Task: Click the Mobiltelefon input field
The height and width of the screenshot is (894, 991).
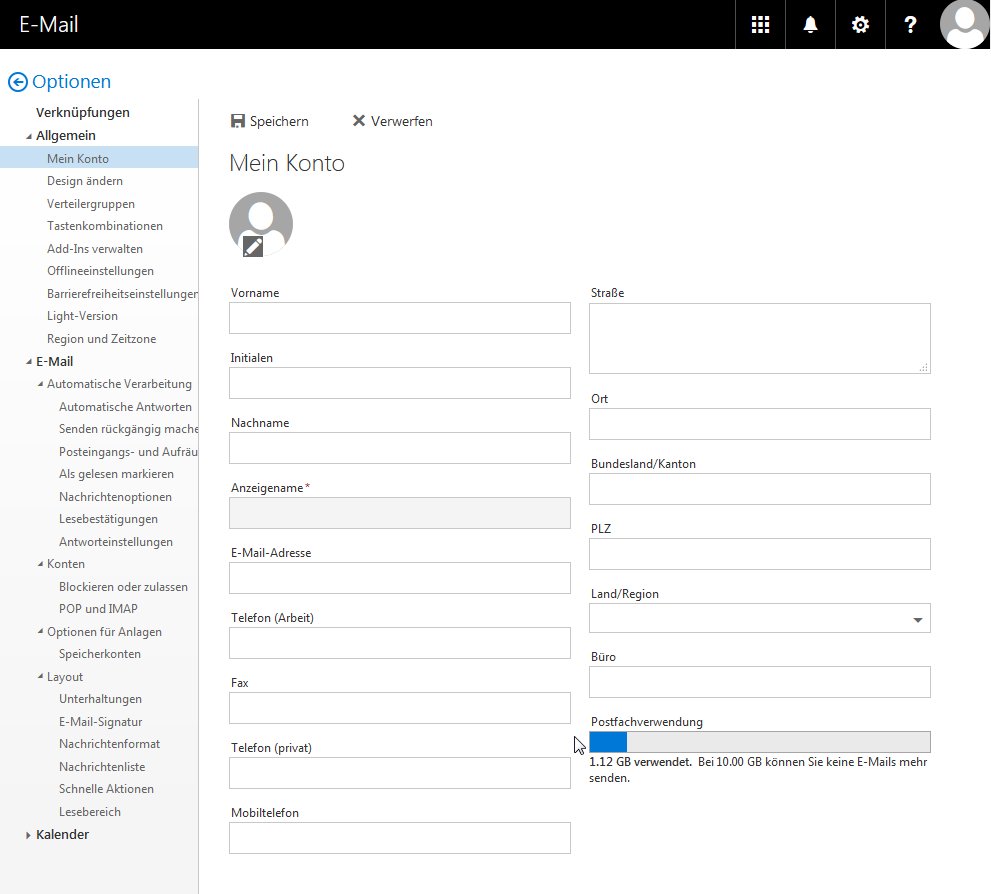Action: 399,838
